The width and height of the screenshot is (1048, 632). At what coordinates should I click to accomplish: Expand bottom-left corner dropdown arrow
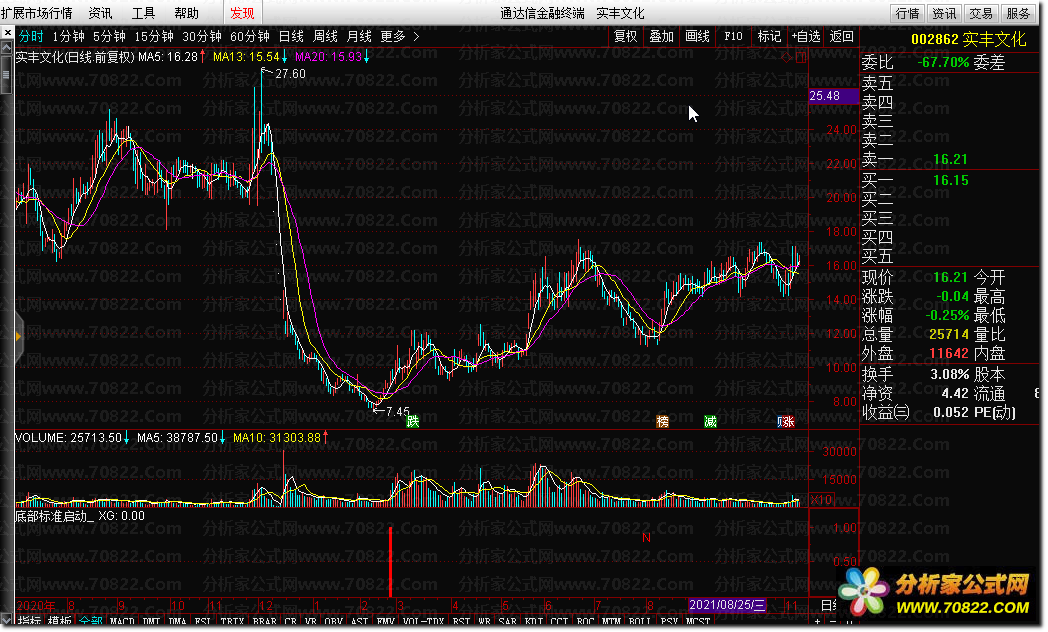tap(7, 621)
